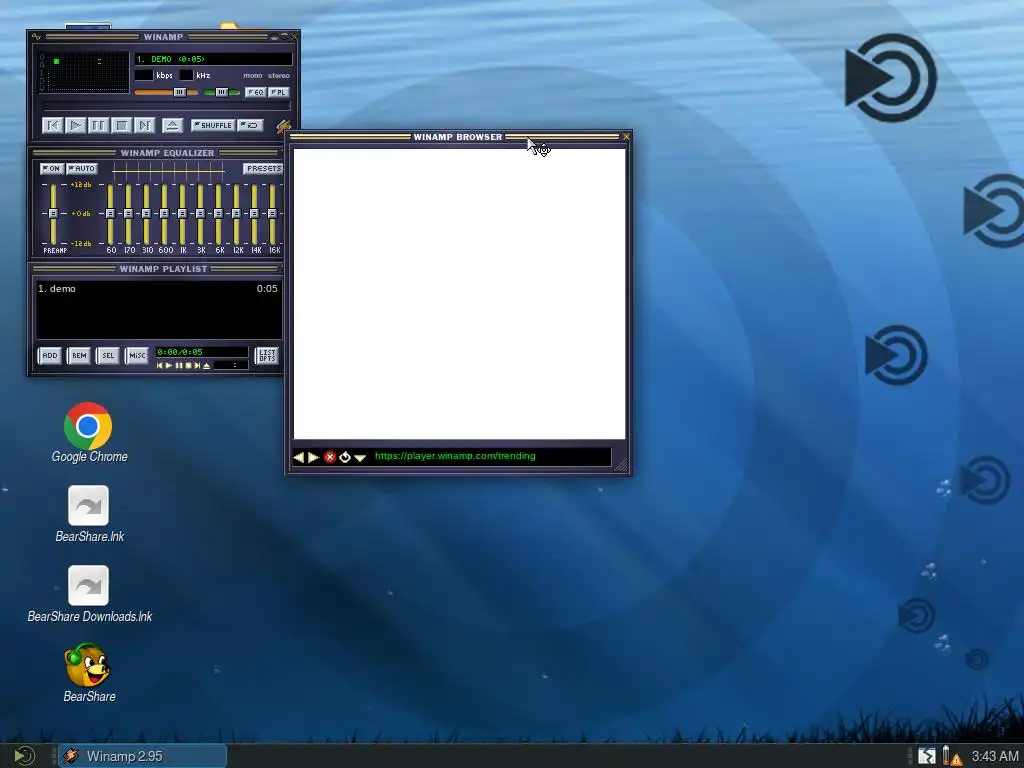1024x768 pixels.
Task: Open browser links dropdown arrow
Action: click(x=360, y=458)
